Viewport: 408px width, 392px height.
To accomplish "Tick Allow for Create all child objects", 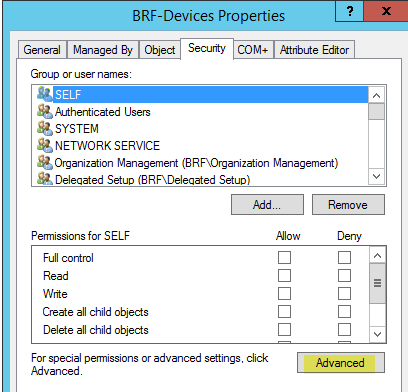I will pos(284,312).
